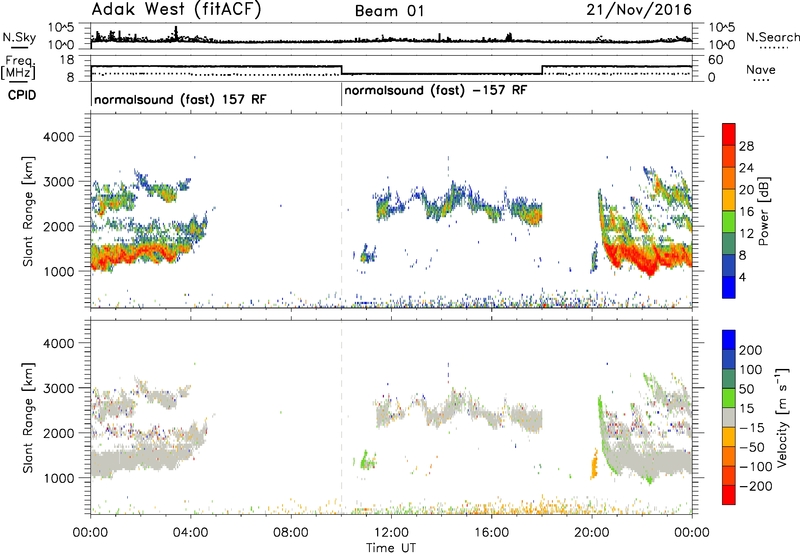Click the 'Velocity [m s-1]' colorbar title
800x554 pixels.
pyautogui.click(x=782, y=417)
